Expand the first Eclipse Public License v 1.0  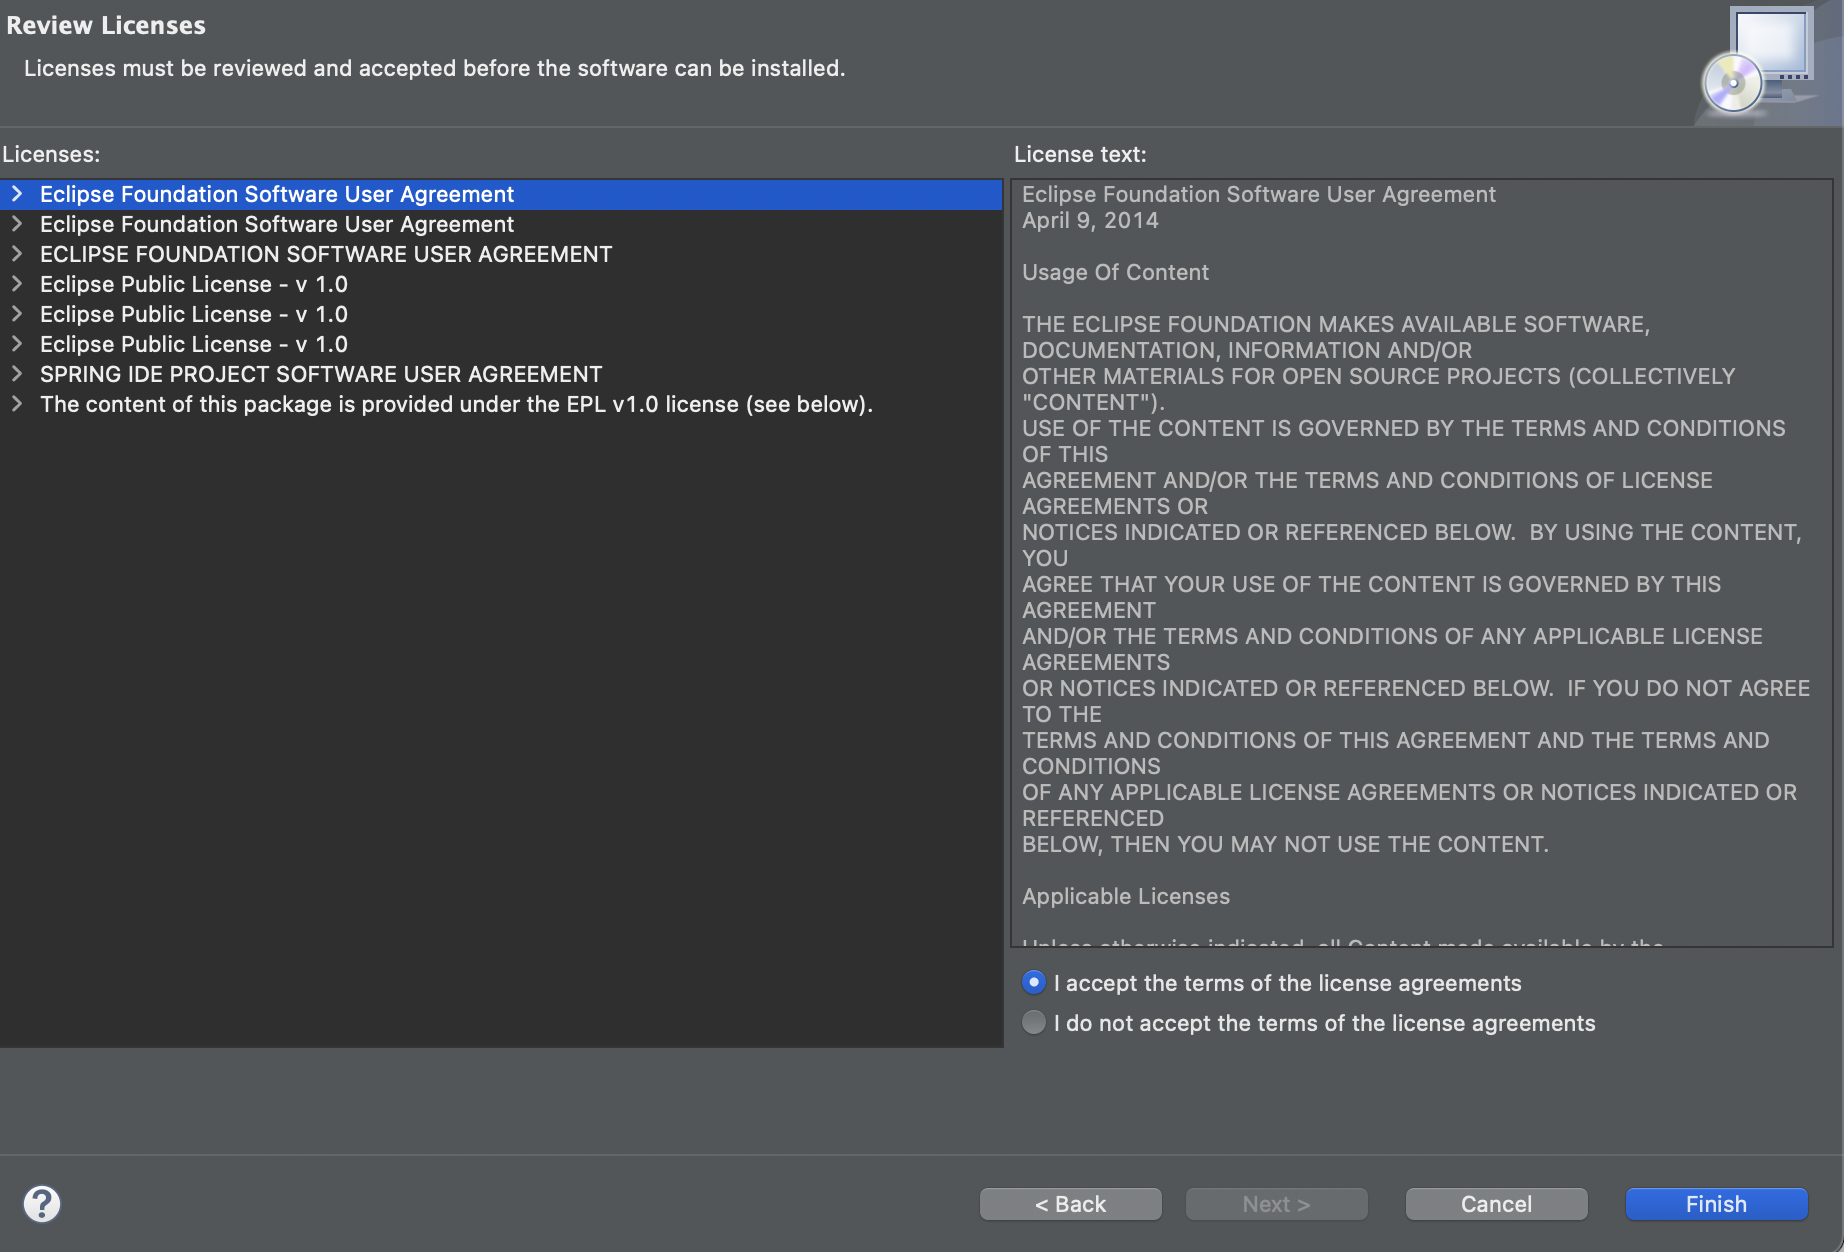17,284
